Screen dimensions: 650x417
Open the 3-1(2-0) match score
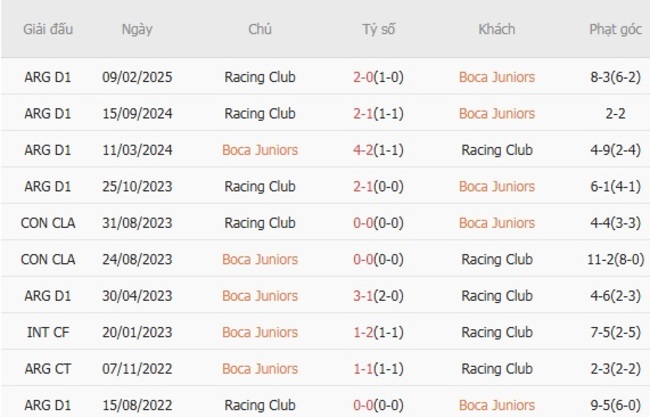pyautogui.click(x=379, y=296)
